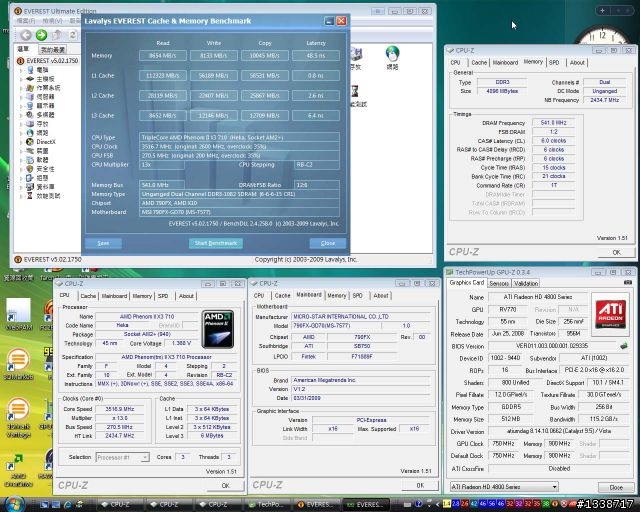The image size is (640, 512).
Task: Click the DRAM Frequency value in CPU-Z
Action: coord(553,123)
